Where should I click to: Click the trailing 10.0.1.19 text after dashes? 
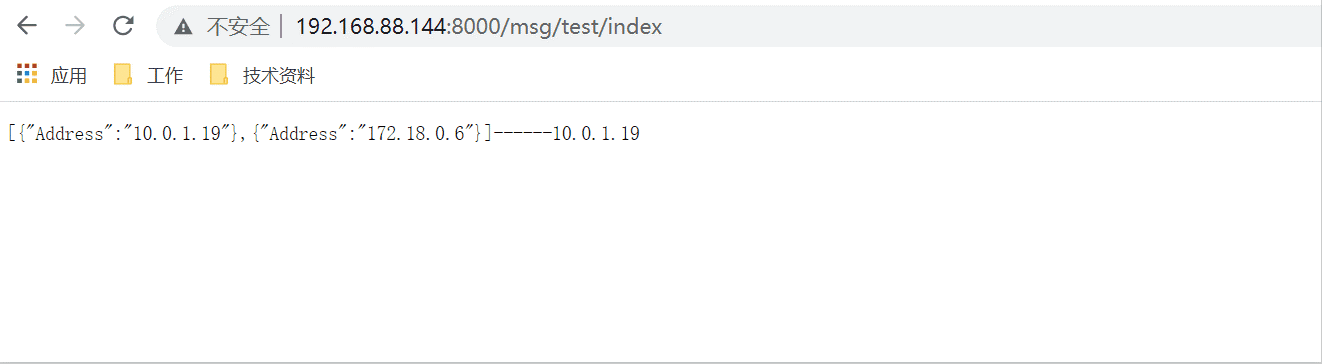click(596, 133)
